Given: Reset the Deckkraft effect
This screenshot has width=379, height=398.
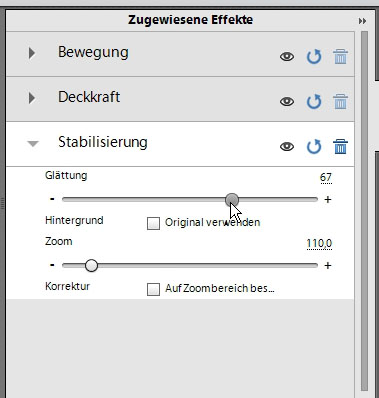Looking at the screenshot, I should [314, 101].
